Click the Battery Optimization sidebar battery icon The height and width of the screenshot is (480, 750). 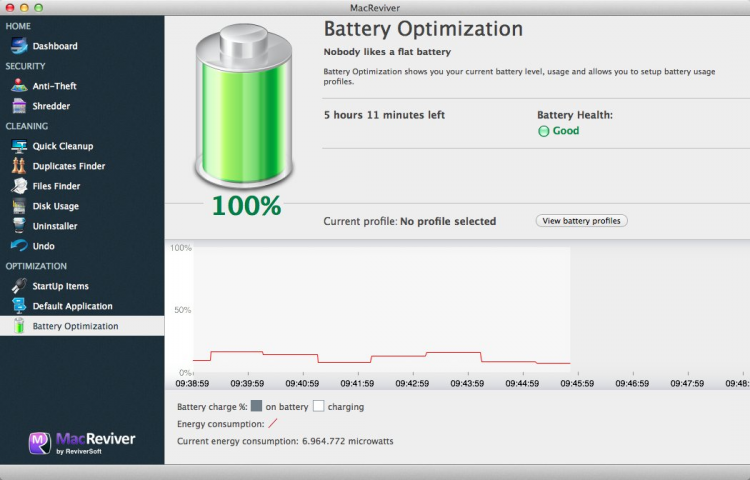pos(19,326)
